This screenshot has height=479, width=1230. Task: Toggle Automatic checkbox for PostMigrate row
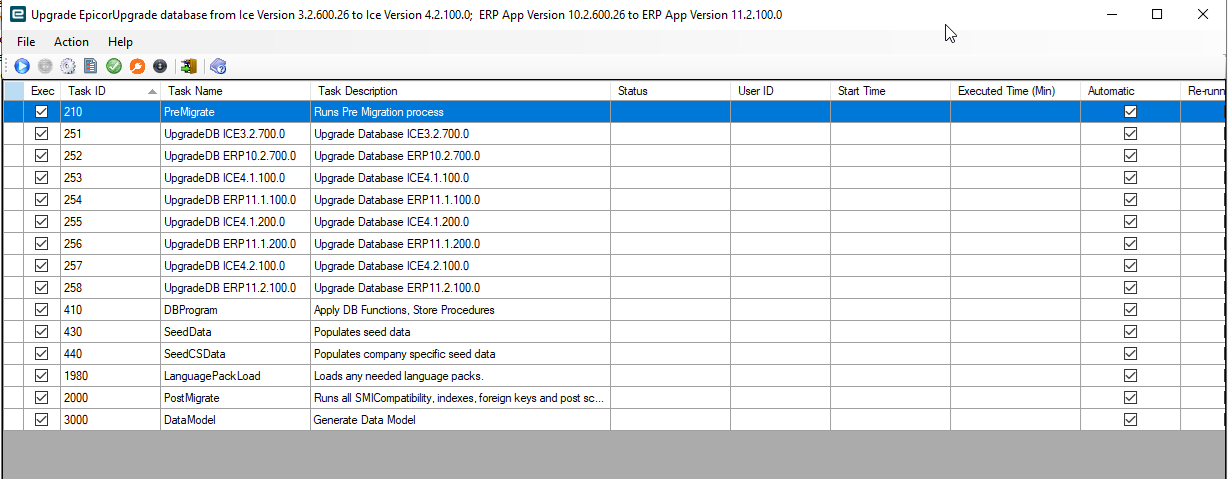tap(1130, 398)
